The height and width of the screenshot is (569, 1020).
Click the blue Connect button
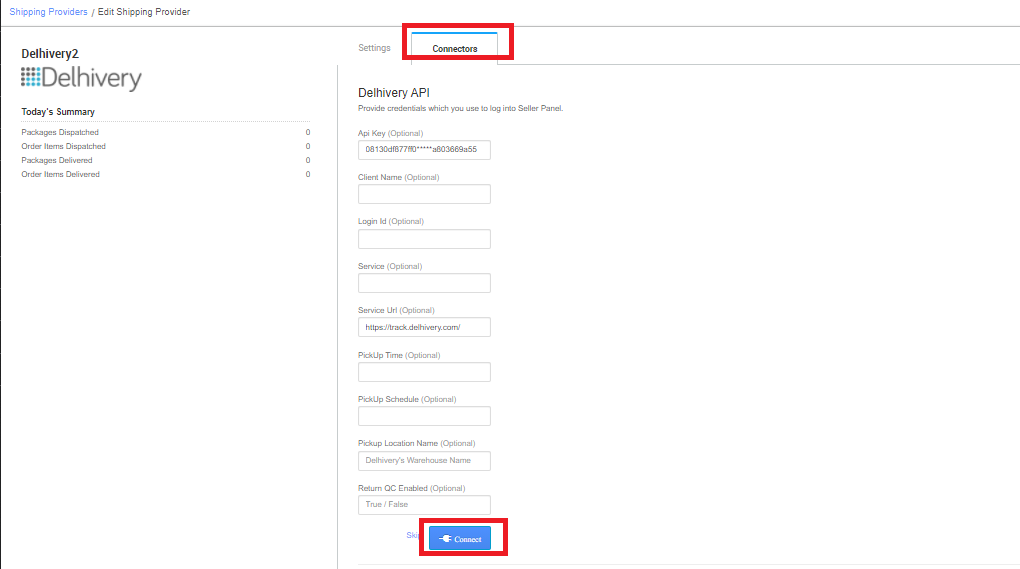(460, 538)
